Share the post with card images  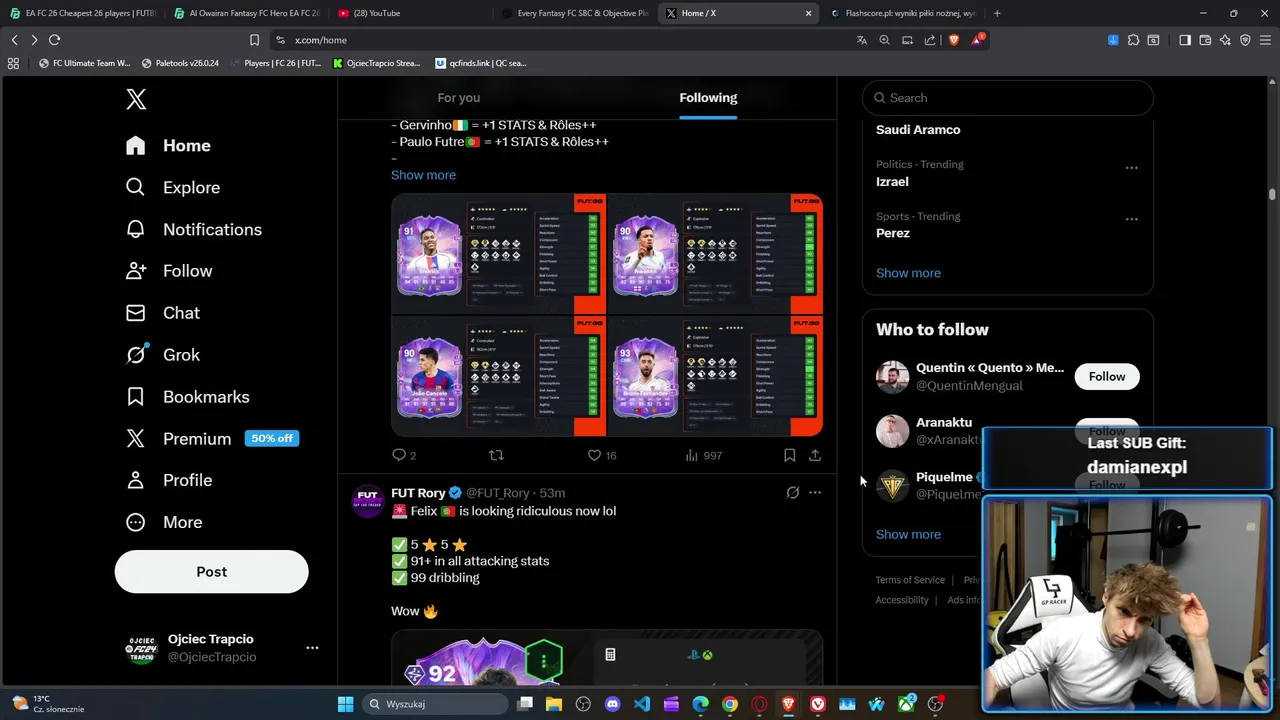click(x=815, y=455)
